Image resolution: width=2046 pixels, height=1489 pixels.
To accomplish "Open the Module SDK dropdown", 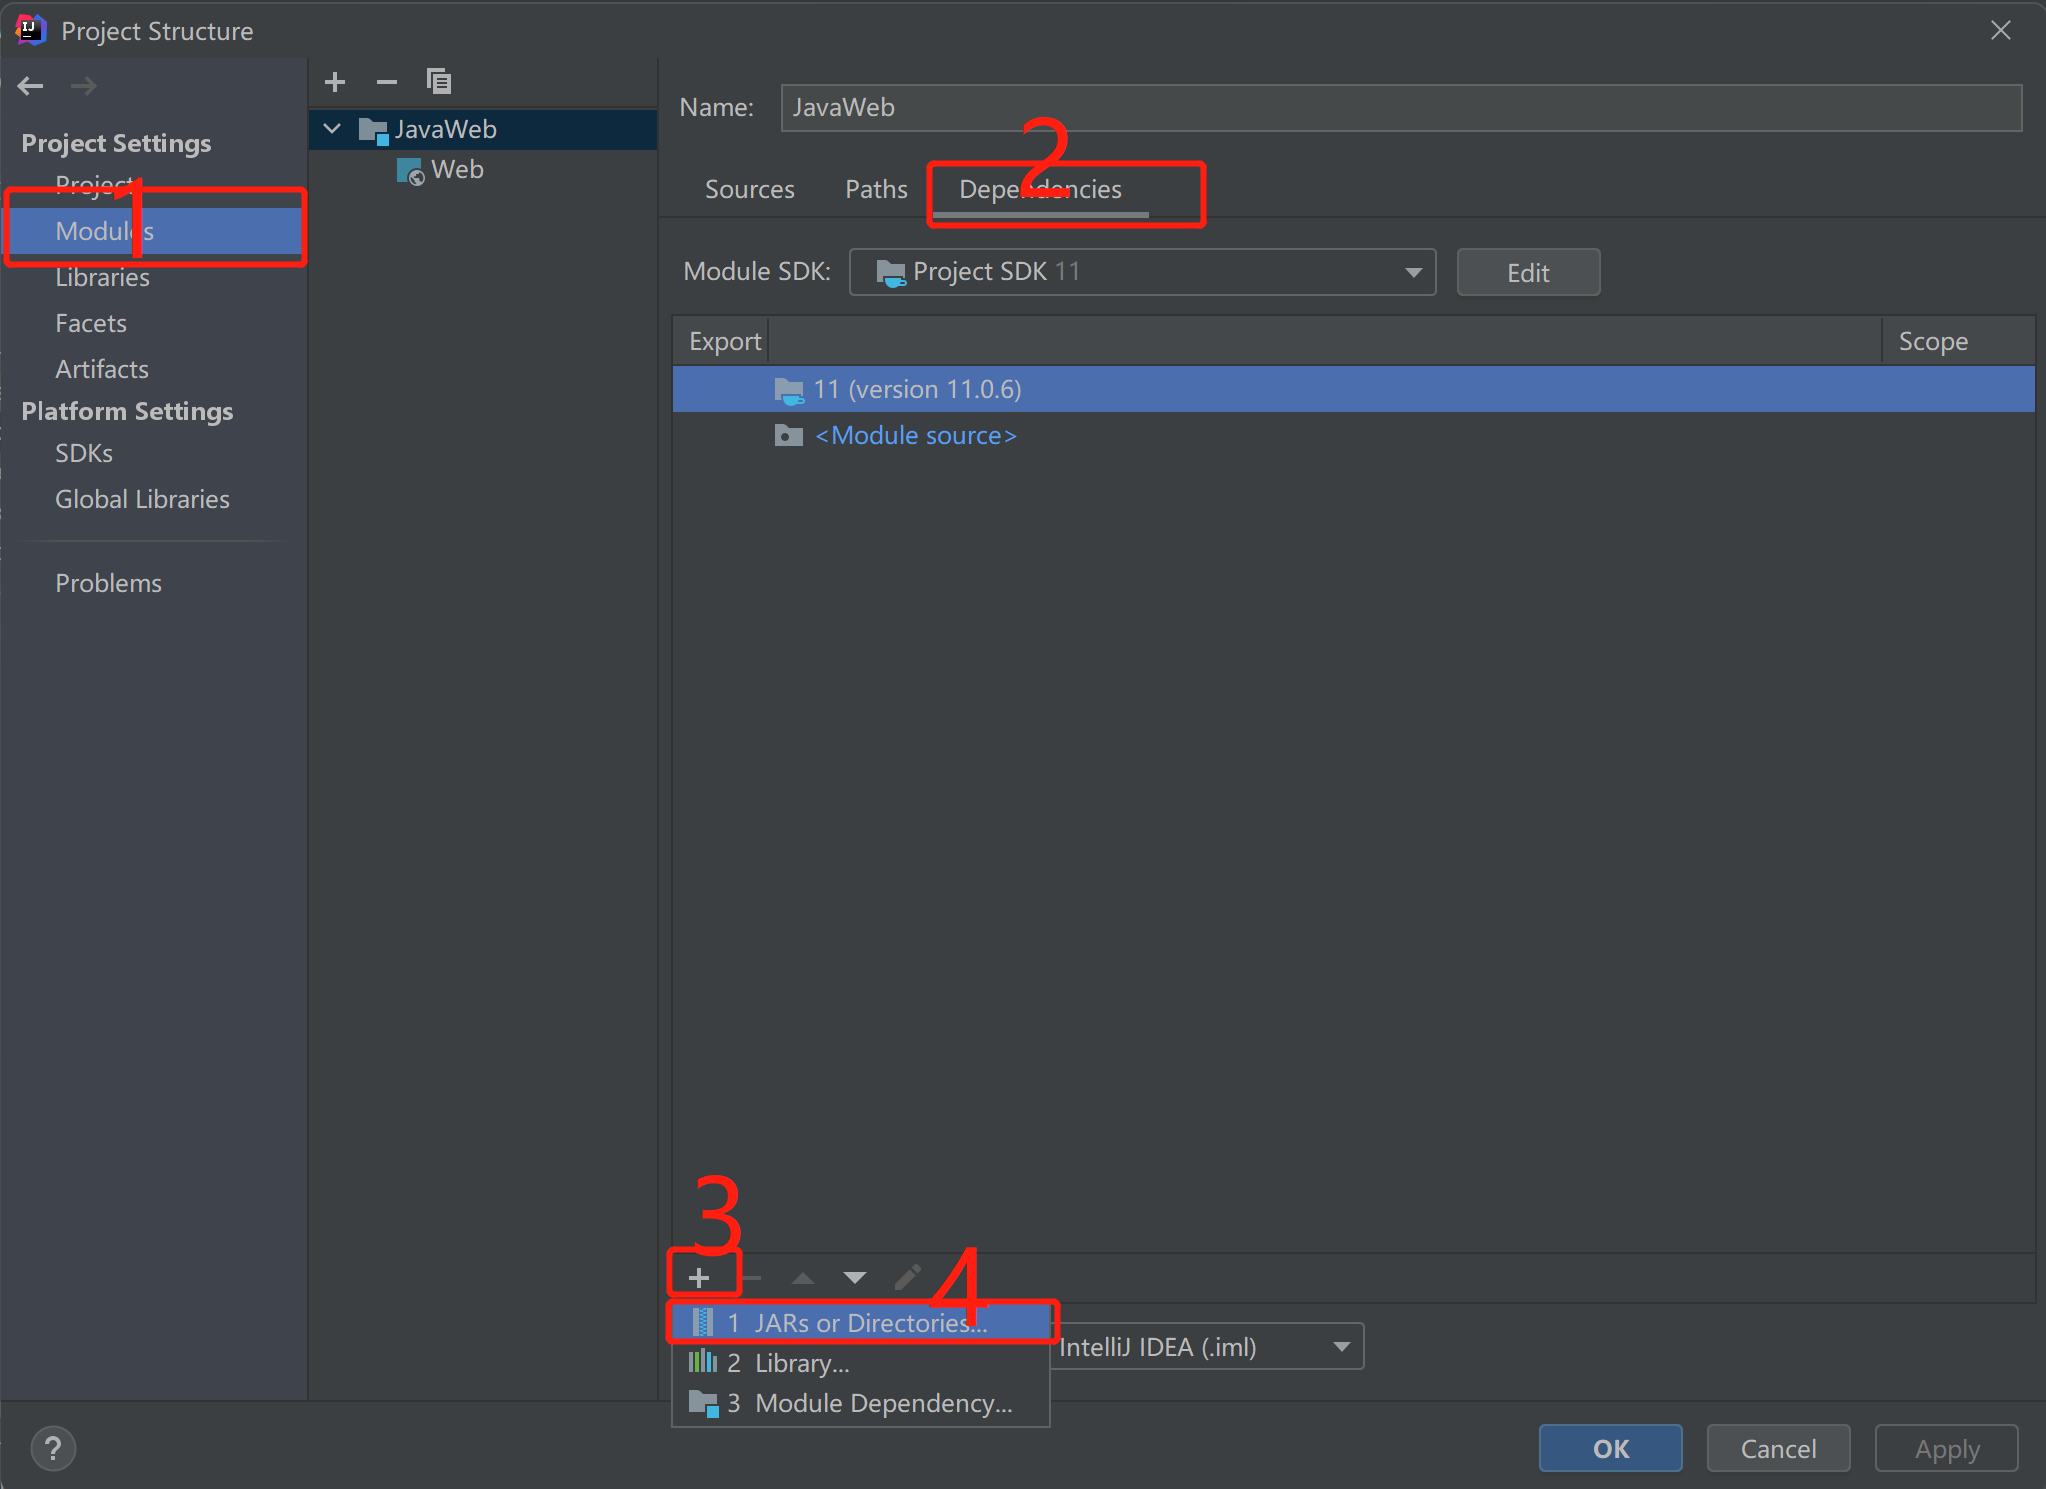I will (x=1142, y=272).
